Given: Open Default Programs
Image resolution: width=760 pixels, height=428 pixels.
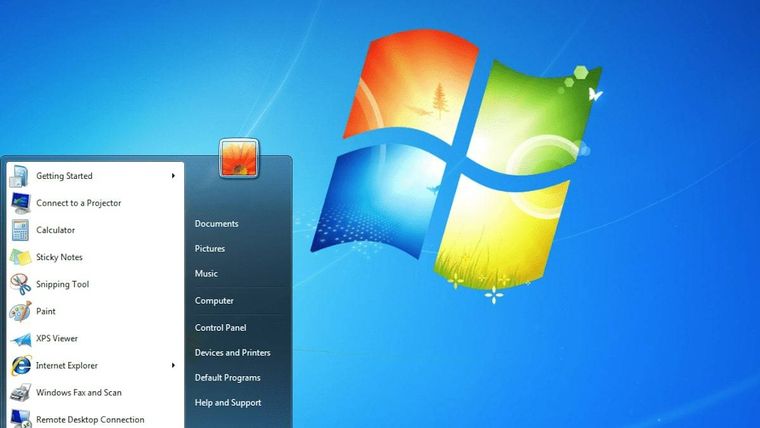Looking at the screenshot, I should tap(227, 378).
